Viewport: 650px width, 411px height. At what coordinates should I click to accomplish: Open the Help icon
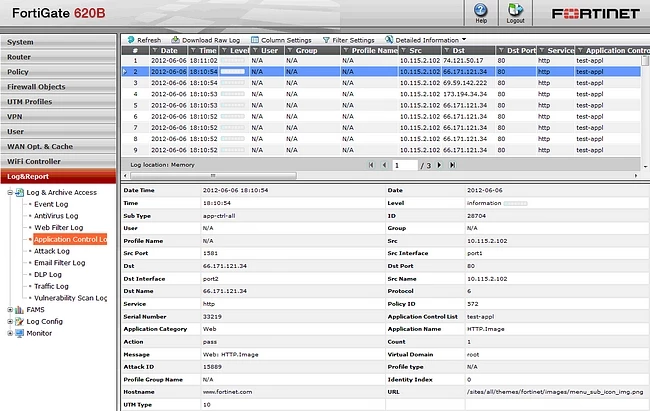(x=481, y=13)
